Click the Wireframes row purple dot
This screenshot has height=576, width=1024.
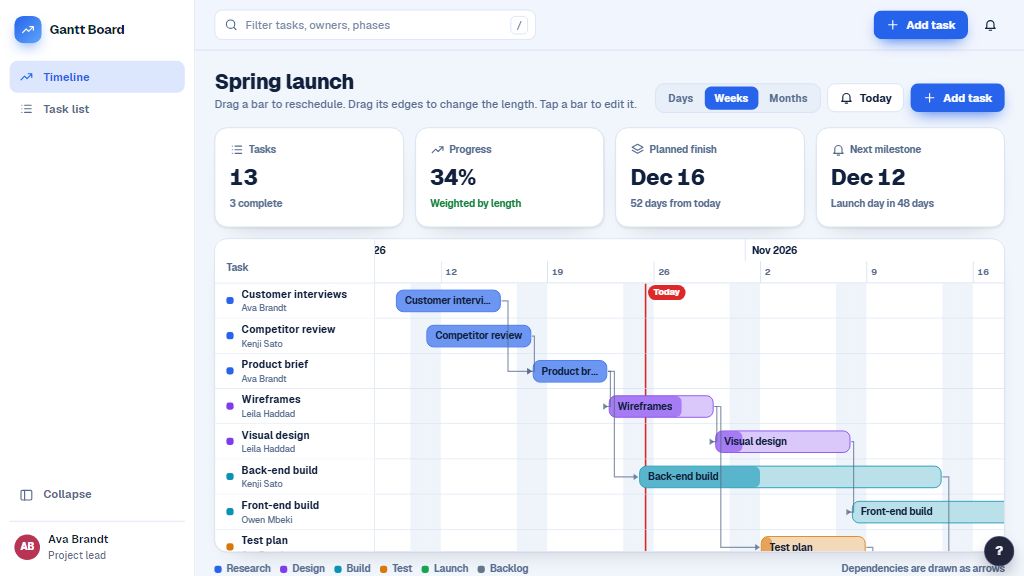[230, 406]
